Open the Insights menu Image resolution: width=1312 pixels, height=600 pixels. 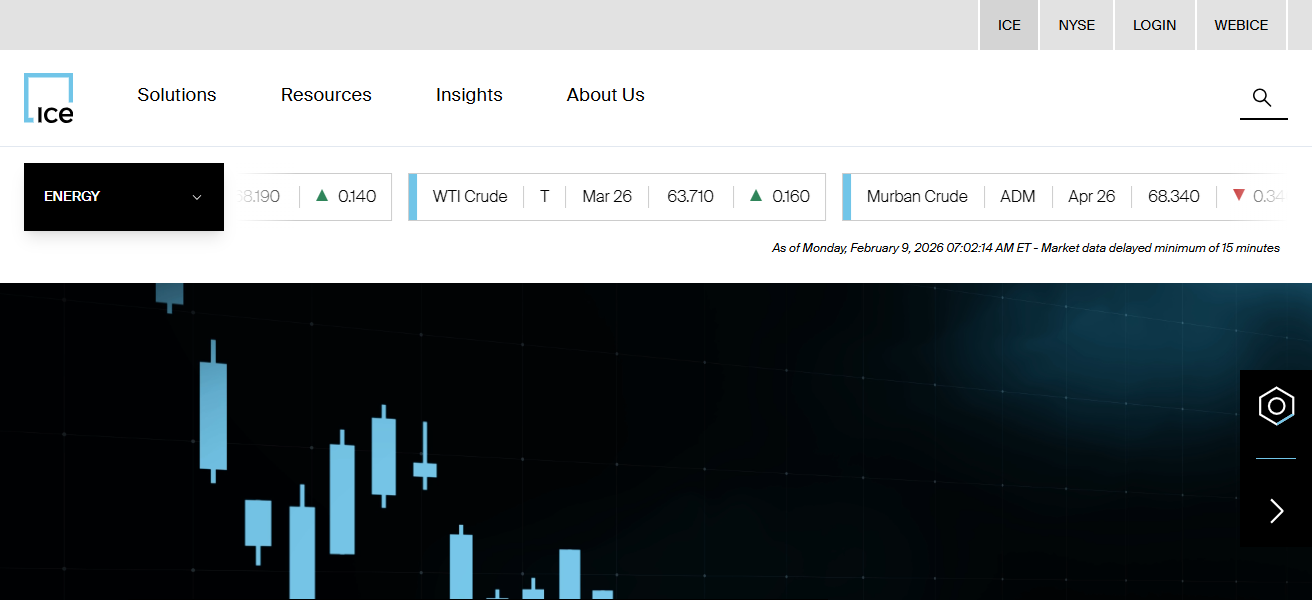[x=469, y=94]
